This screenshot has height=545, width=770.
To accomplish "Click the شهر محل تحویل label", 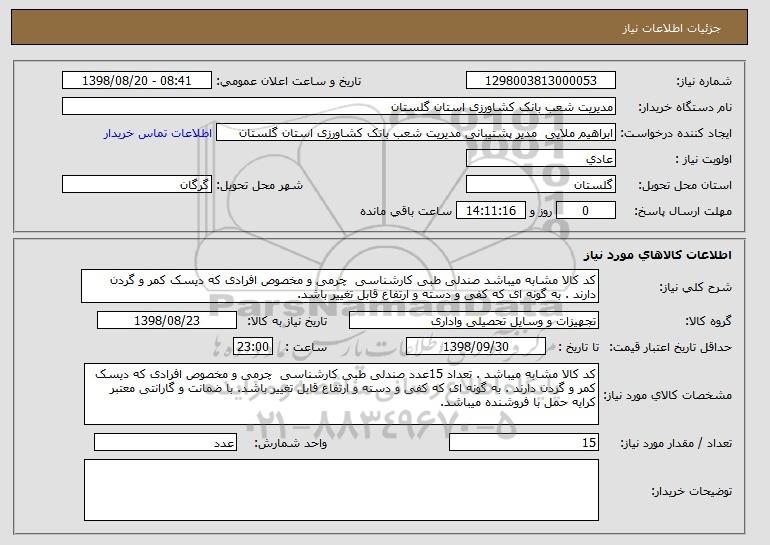I will (x=260, y=186).
